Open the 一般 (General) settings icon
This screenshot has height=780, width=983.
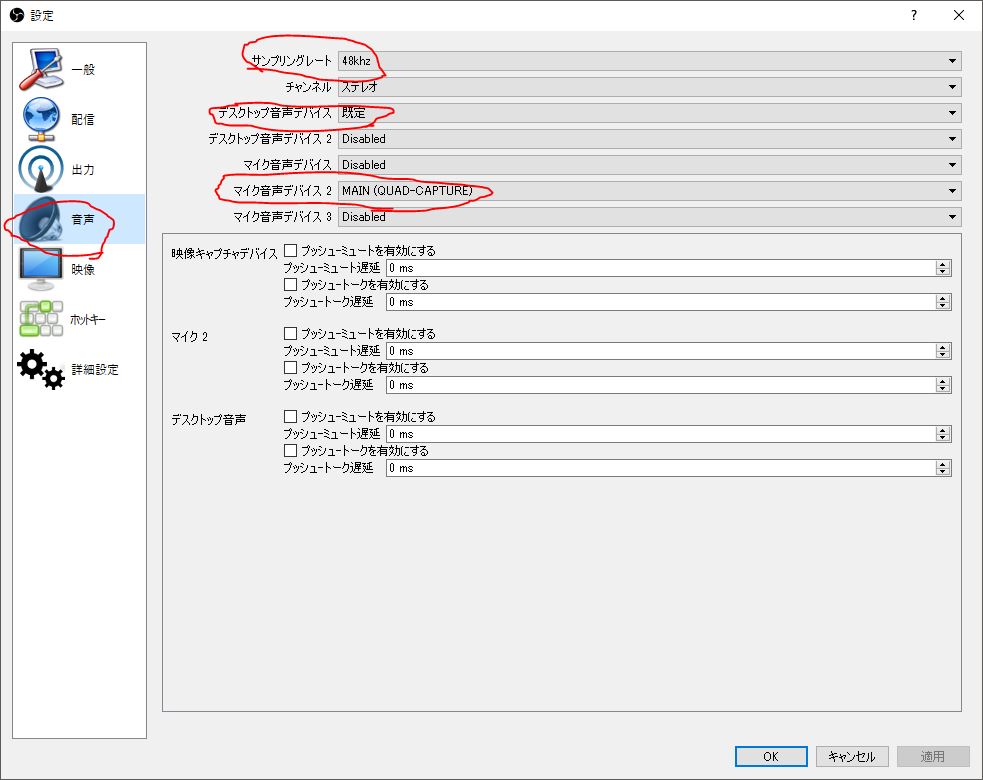[41, 69]
